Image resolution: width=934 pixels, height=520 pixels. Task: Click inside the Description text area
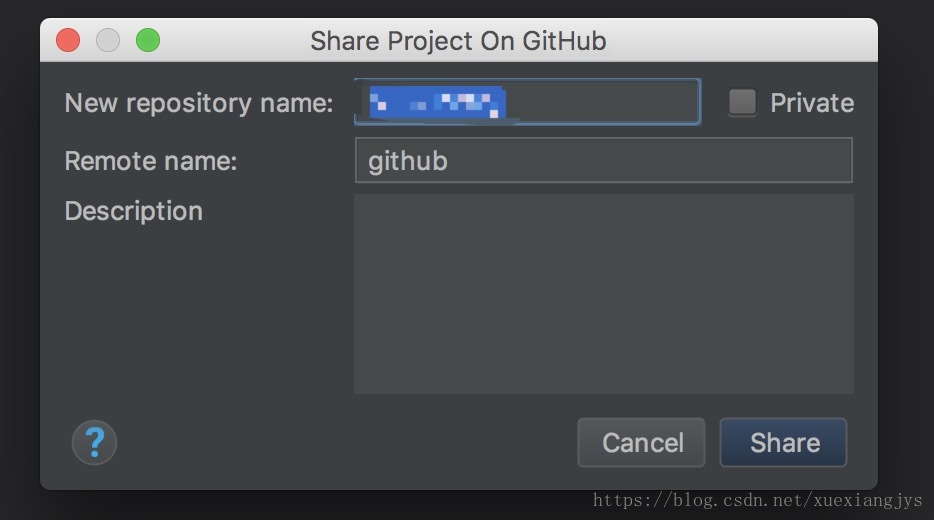(603, 293)
